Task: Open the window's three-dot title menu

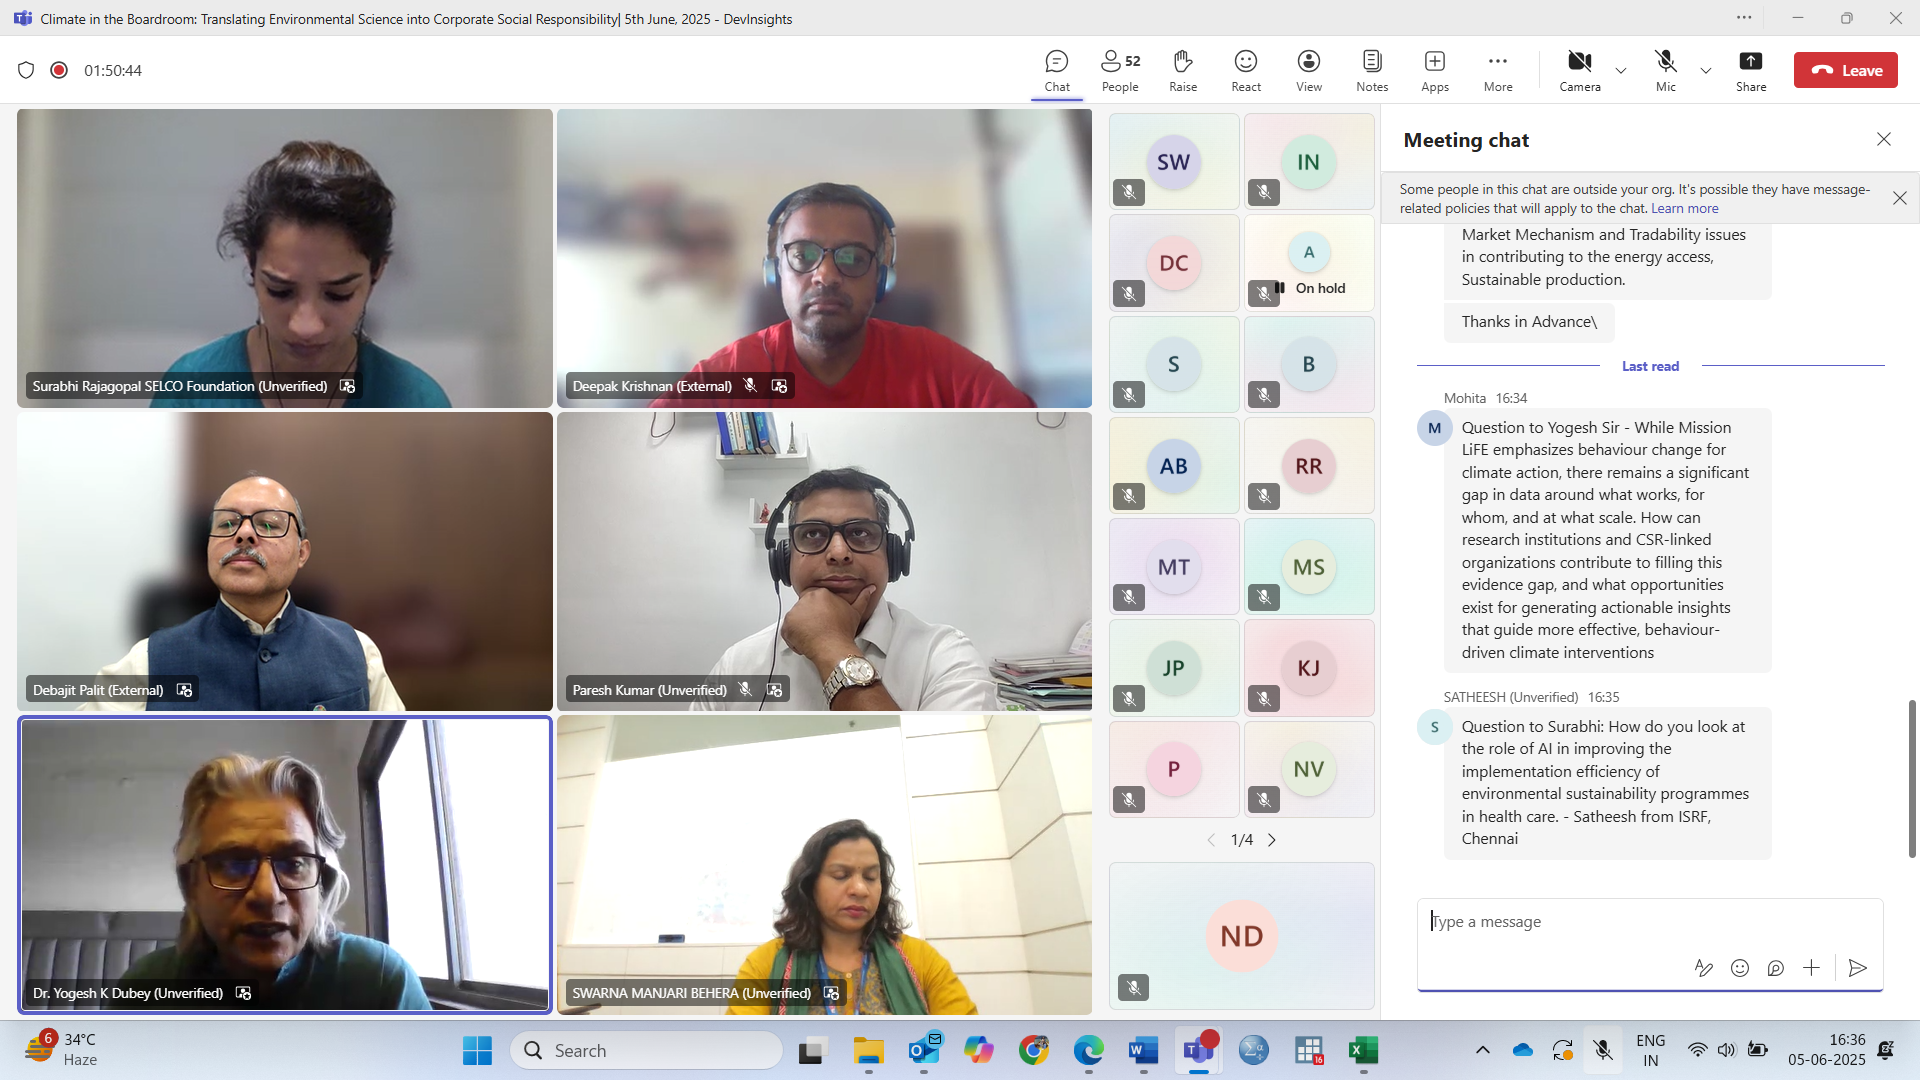Action: (1744, 17)
